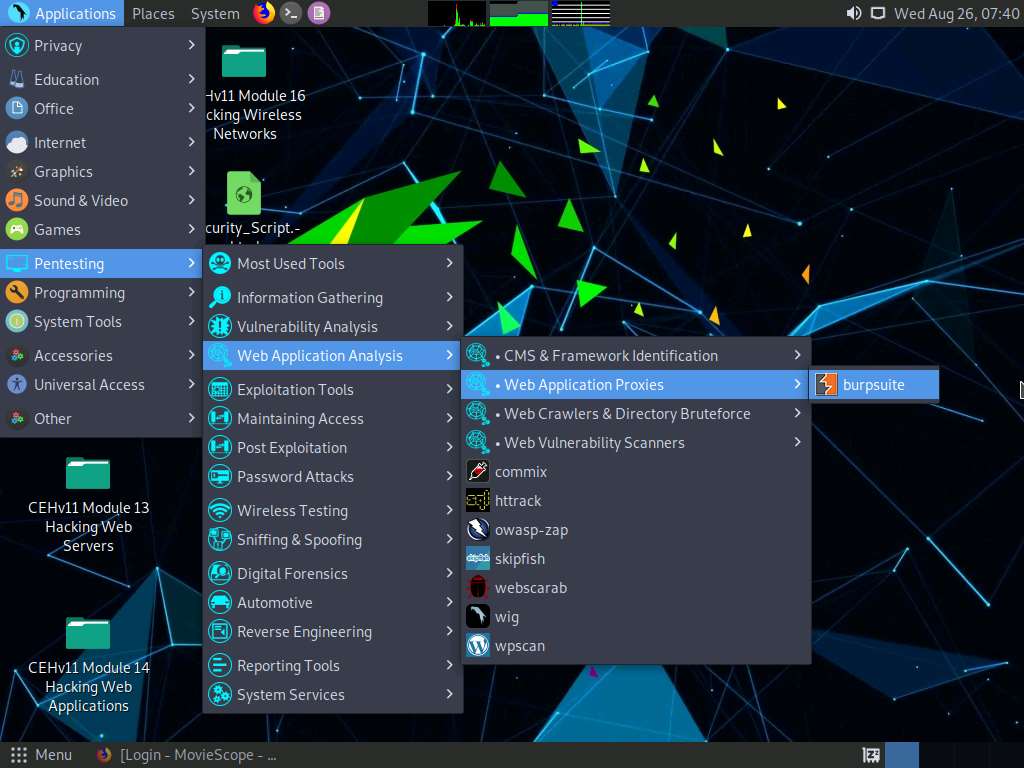Open Firefox from the top panel
The height and width of the screenshot is (768, 1024).
pos(262,13)
